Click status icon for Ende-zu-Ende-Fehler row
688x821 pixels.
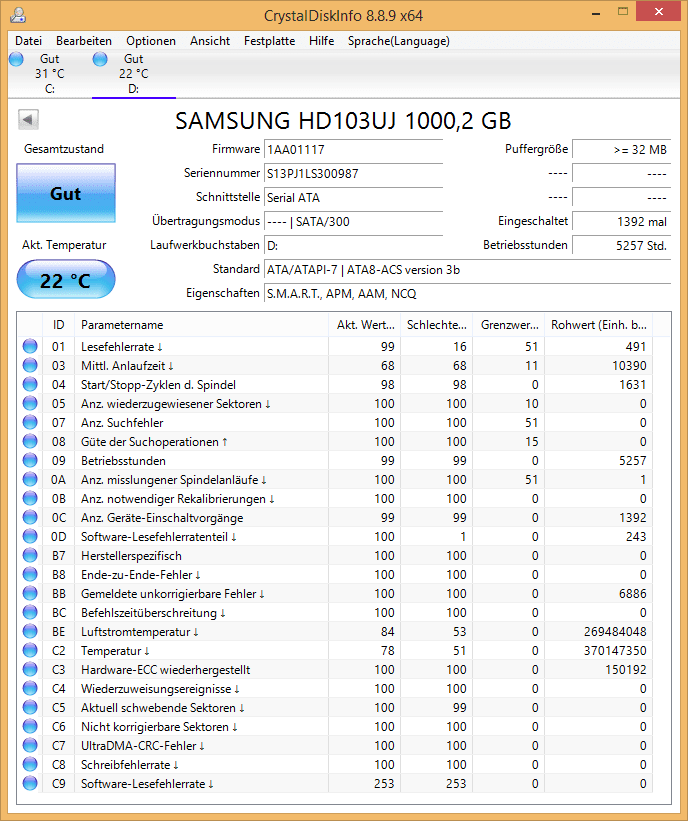[30, 575]
